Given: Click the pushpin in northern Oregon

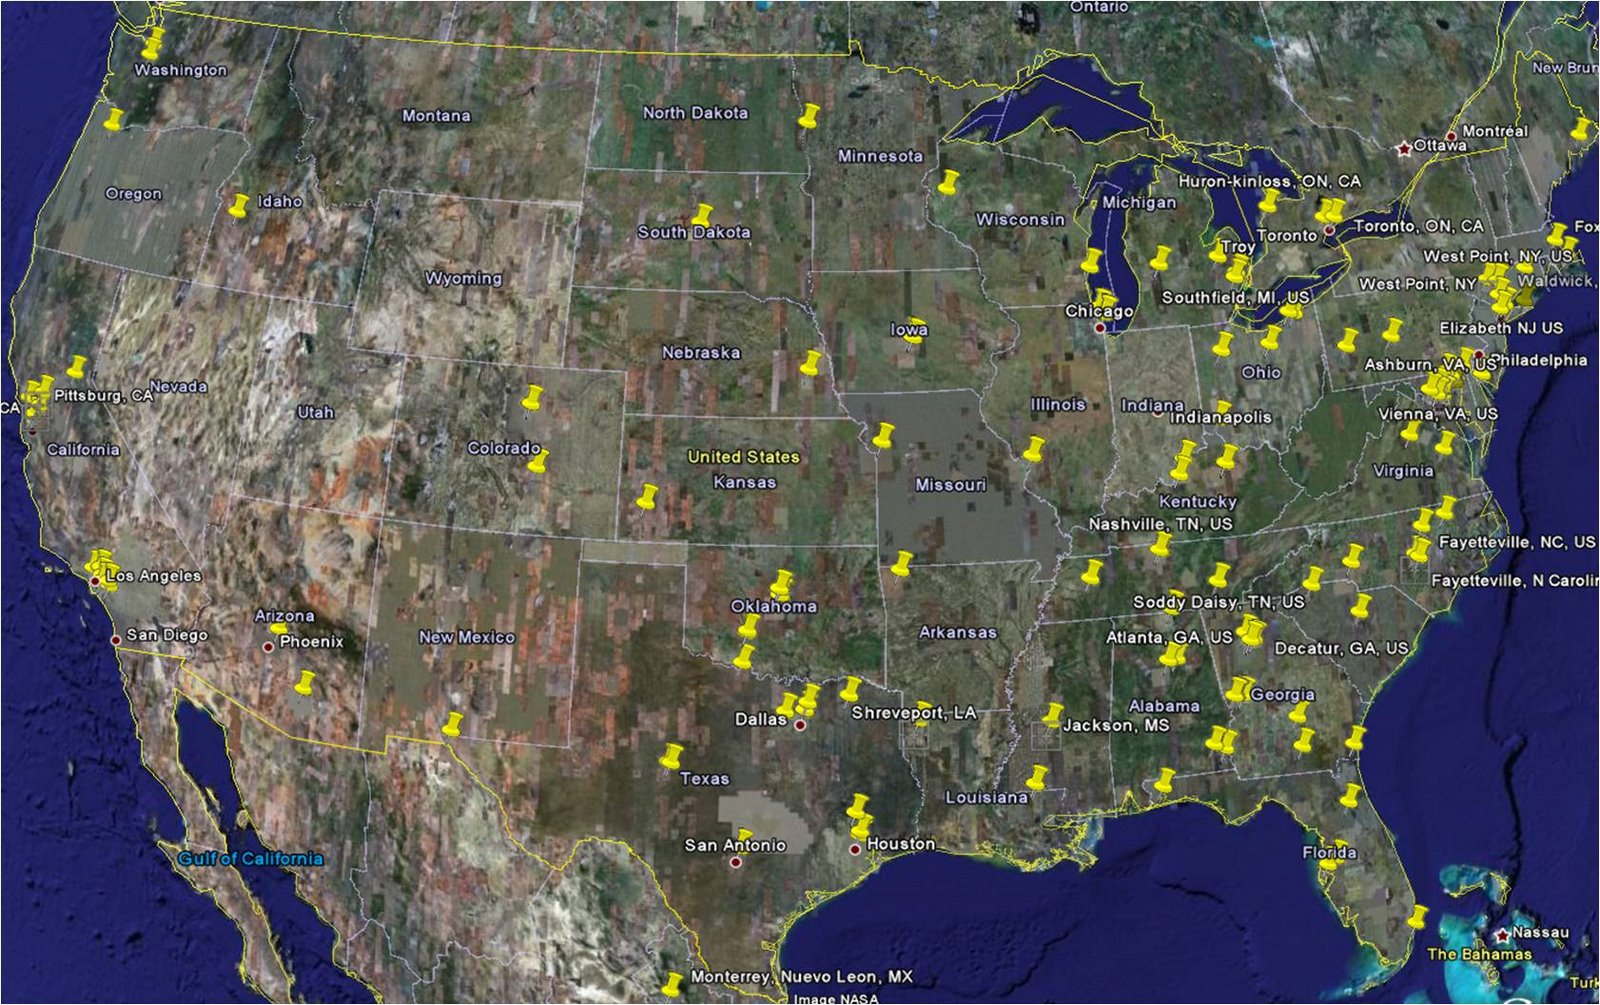Looking at the screenshot, I should pyautogui.click(x=114, y=120).
